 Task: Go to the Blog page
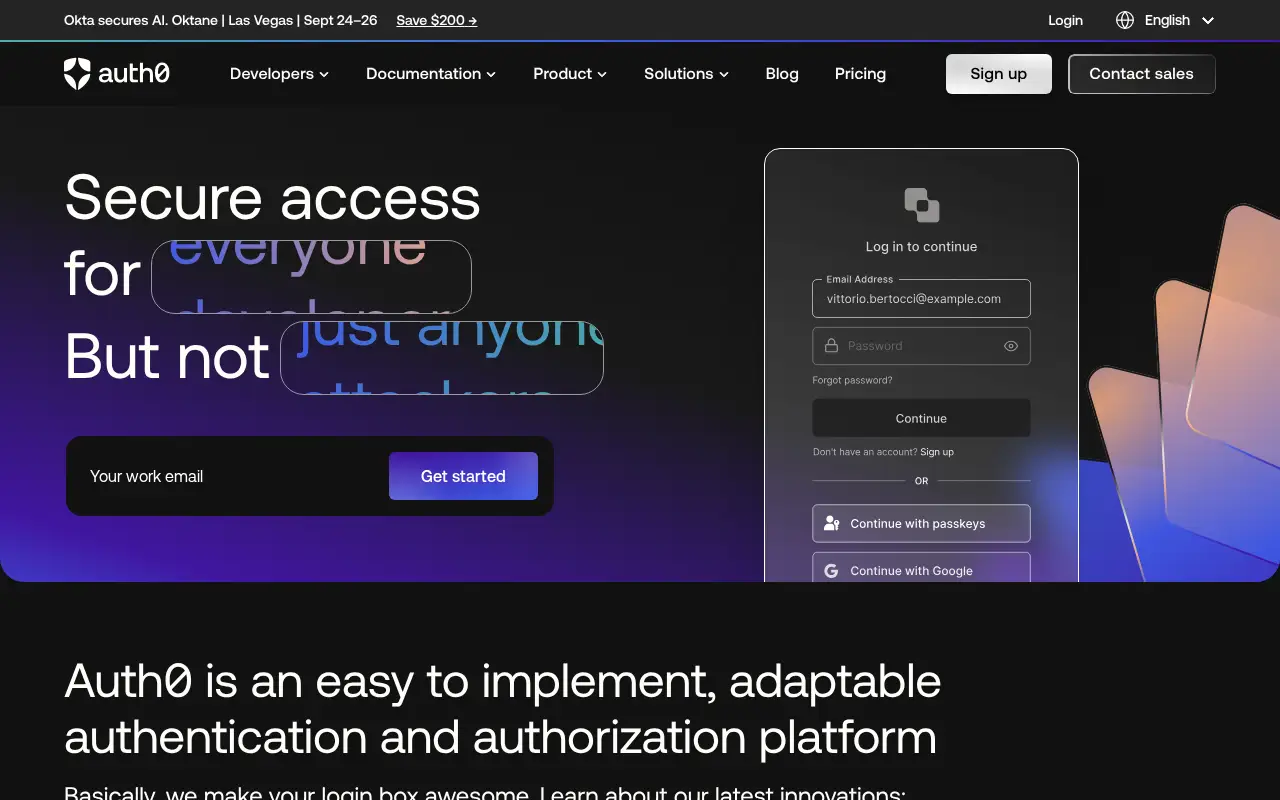coord(782,74)
